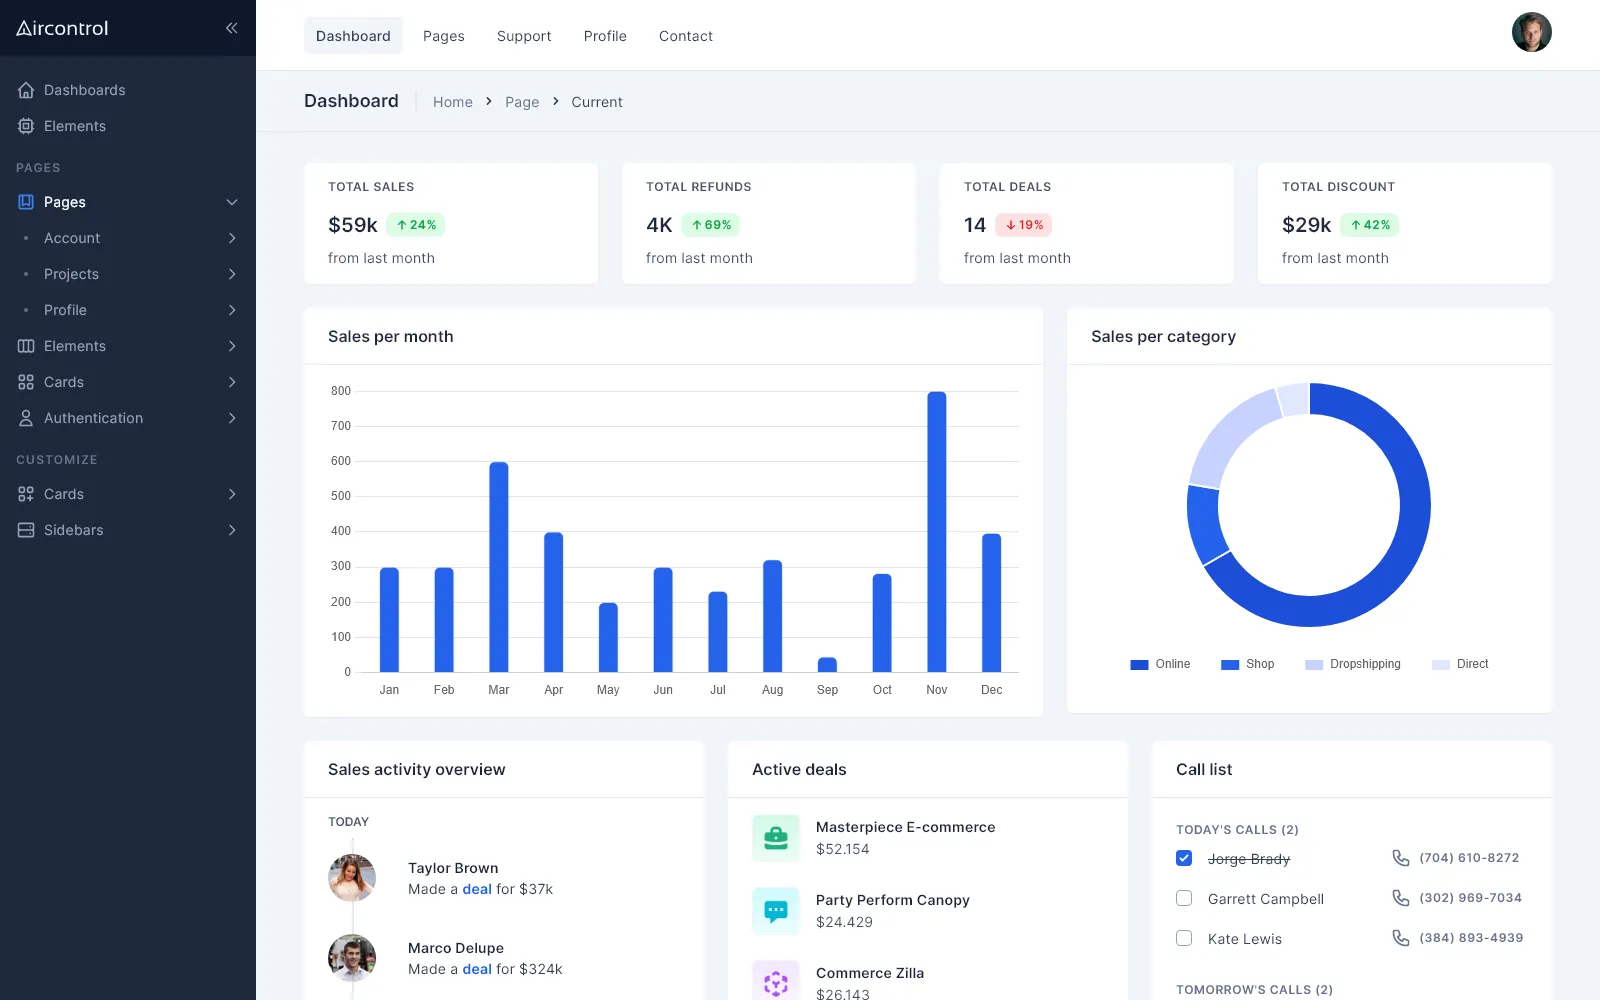Click the breadcrumb arrow after Home
This screenshot has width=1600, height=1000.
click(x=489, y=101)
